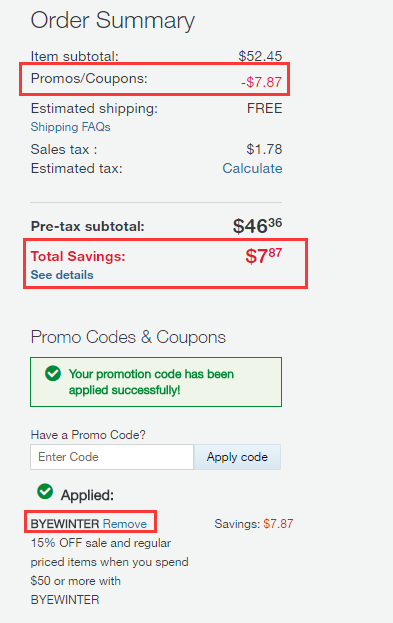393x623 pixels.
Task: Open the Shipping FAQs link
Action: (70, 127)
